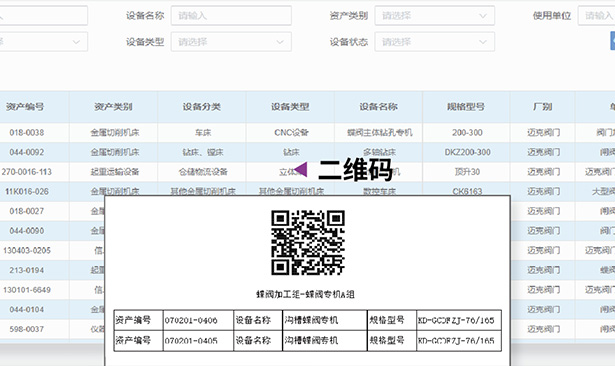Click the 数控车床 cell
The height and width of the screenshot is (366, 615).
380,191
